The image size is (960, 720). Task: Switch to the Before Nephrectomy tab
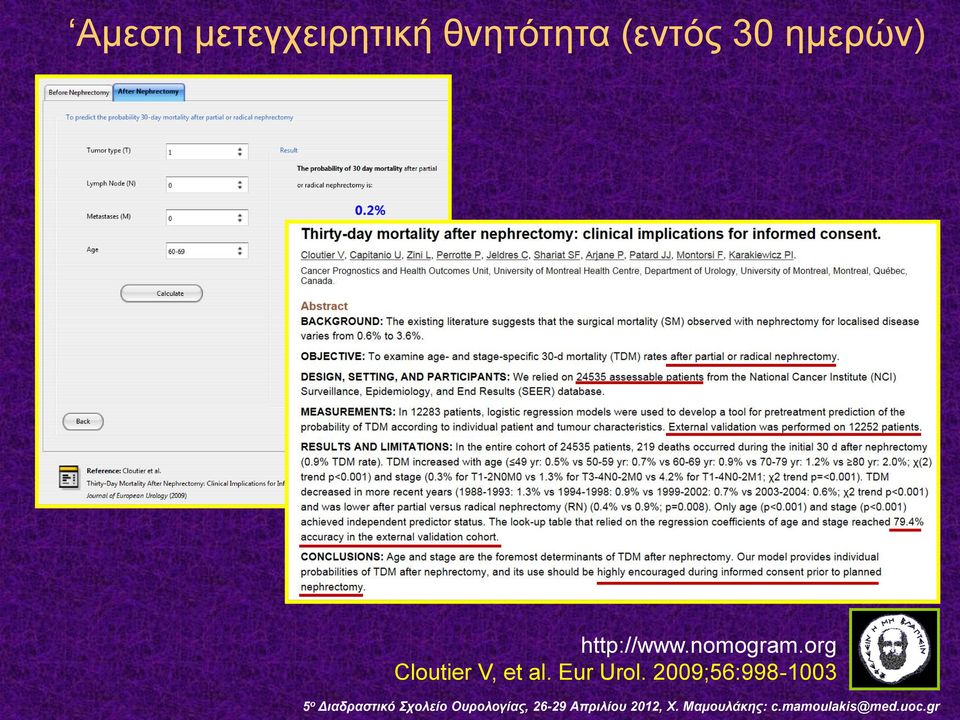(x=78, y=92)
